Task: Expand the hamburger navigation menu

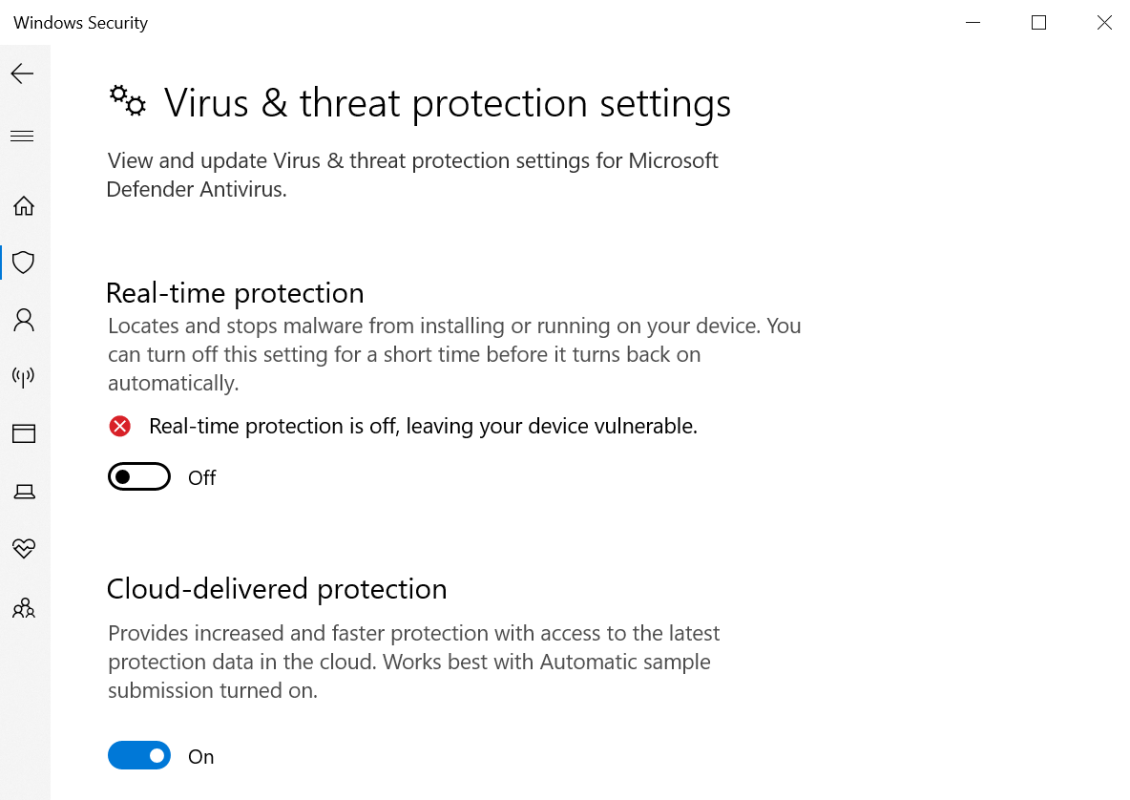Action: pos(22,136)
